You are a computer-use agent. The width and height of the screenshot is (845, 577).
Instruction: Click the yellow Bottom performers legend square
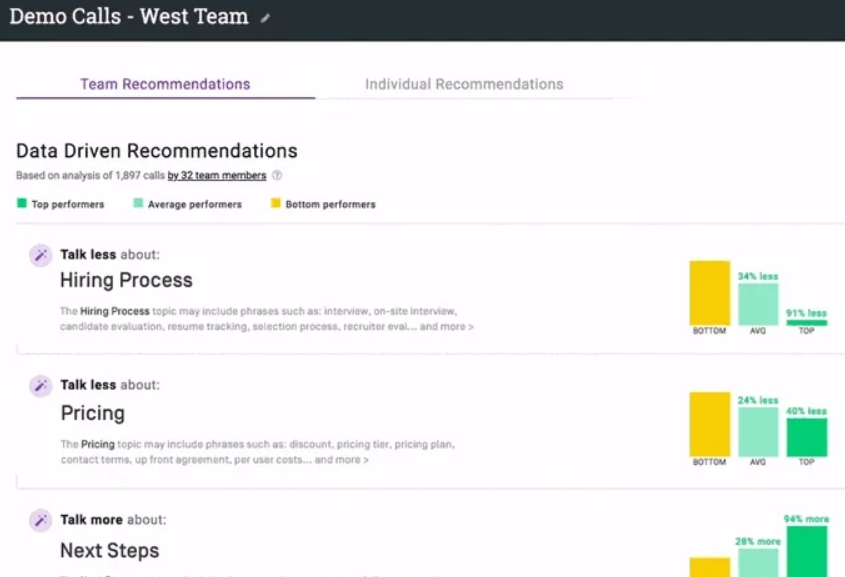(275, 203)
